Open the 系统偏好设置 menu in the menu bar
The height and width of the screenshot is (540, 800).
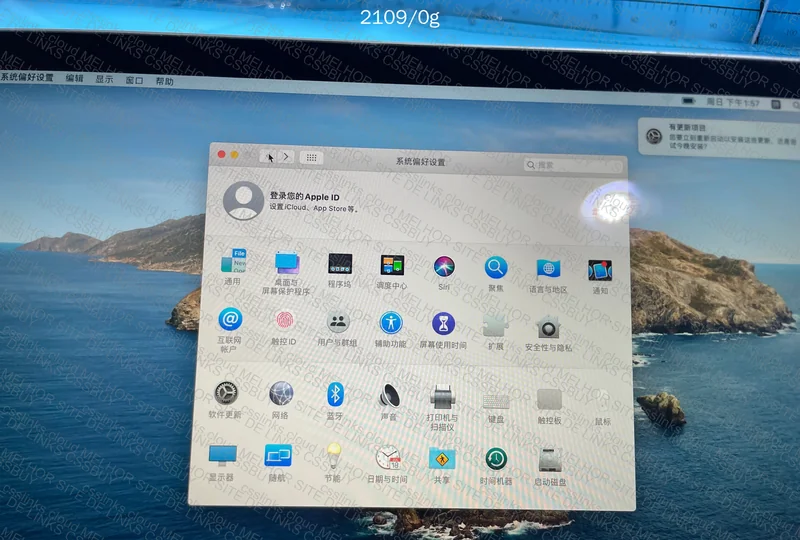click(27, 77)
